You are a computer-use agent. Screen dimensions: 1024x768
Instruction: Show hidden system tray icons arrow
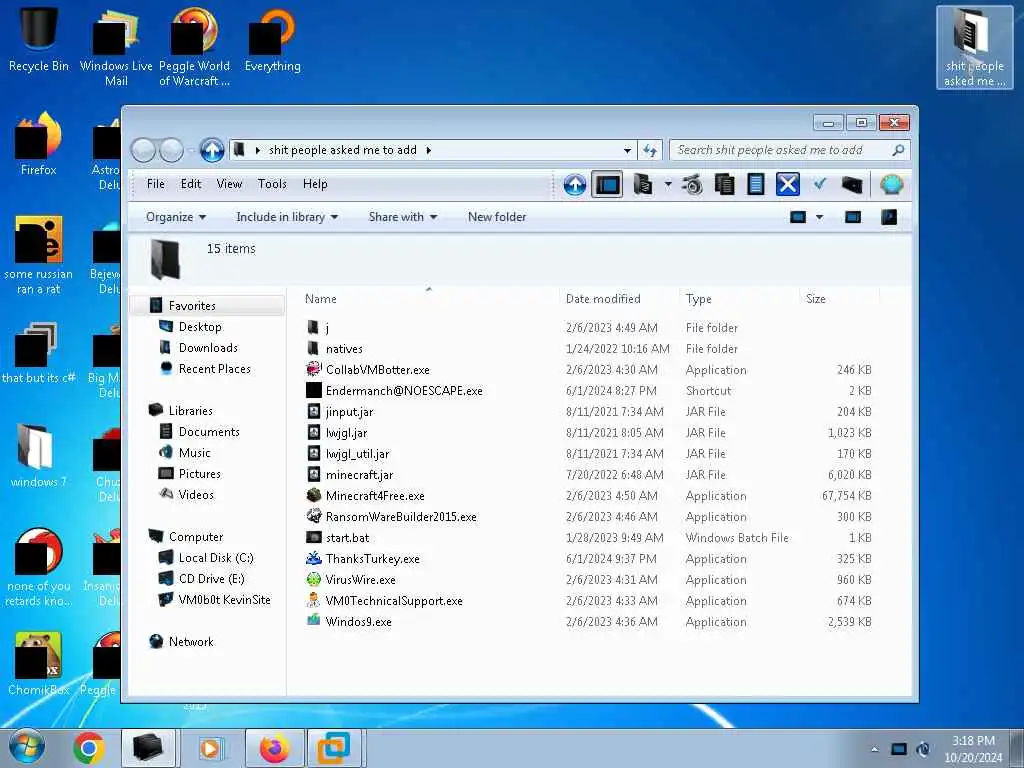click(874, 749)
